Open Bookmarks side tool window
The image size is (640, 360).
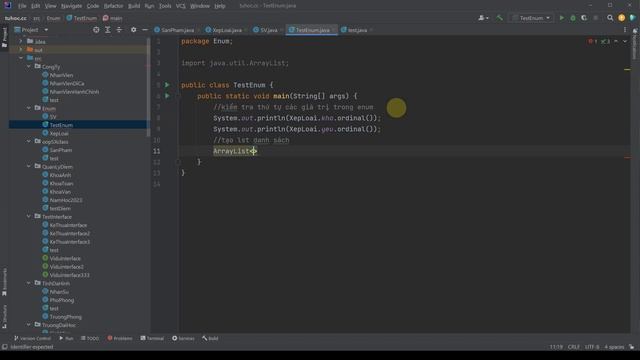click(x=4, y=282)
